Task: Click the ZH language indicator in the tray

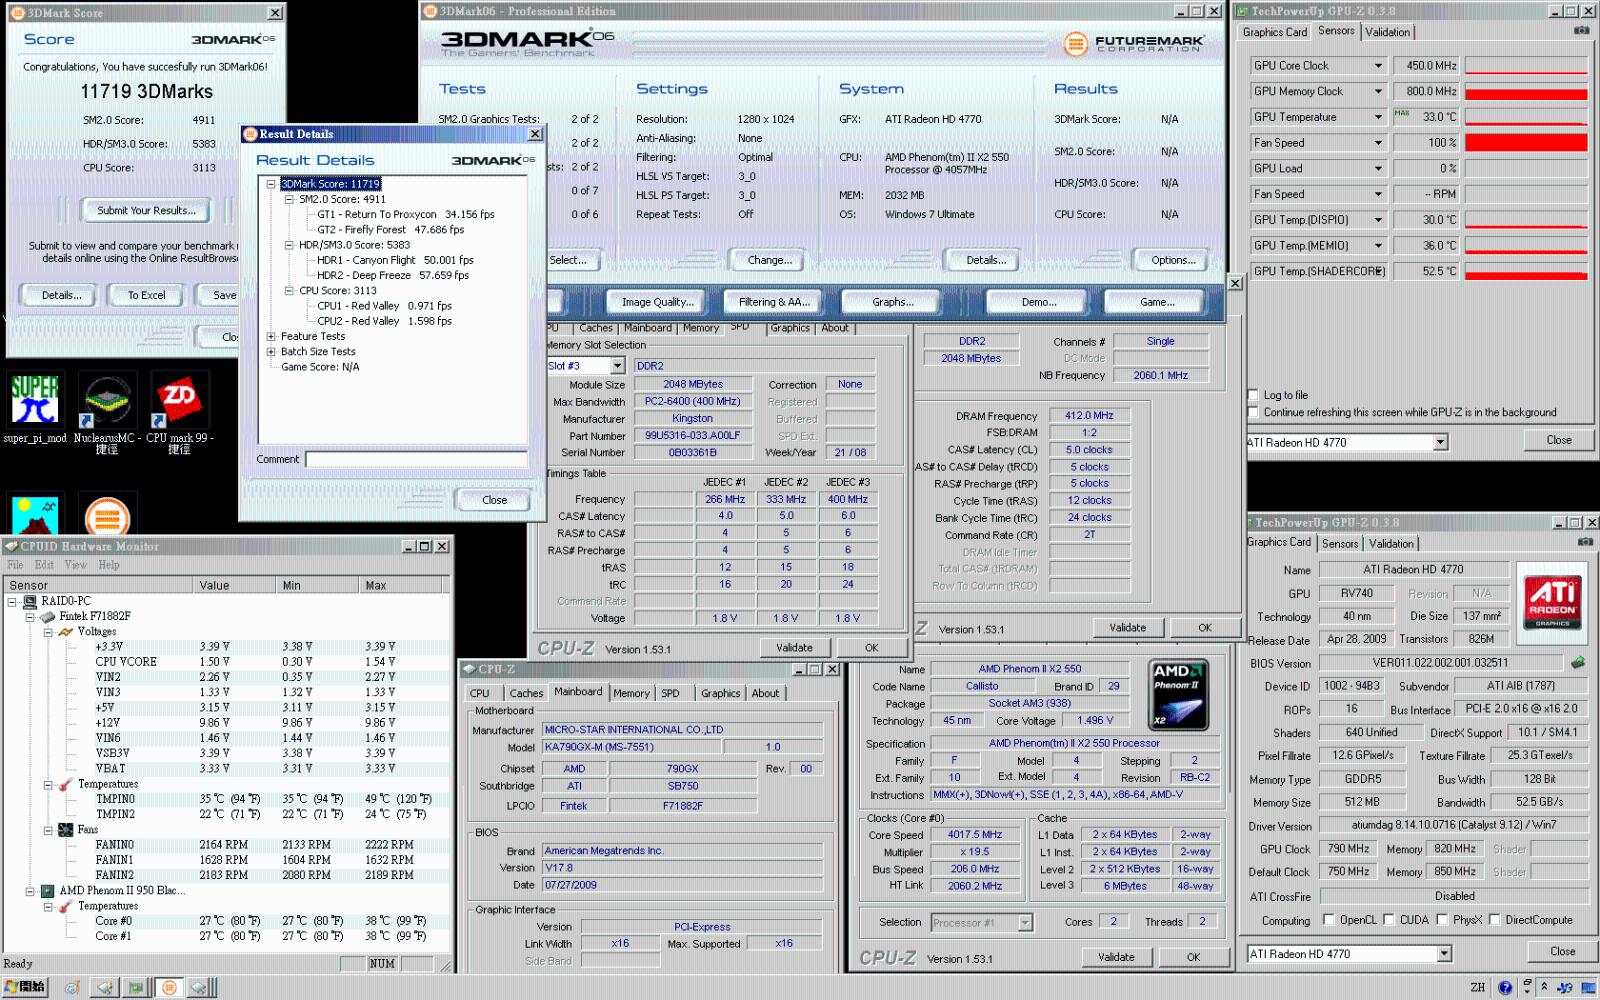Action: 1477,988
